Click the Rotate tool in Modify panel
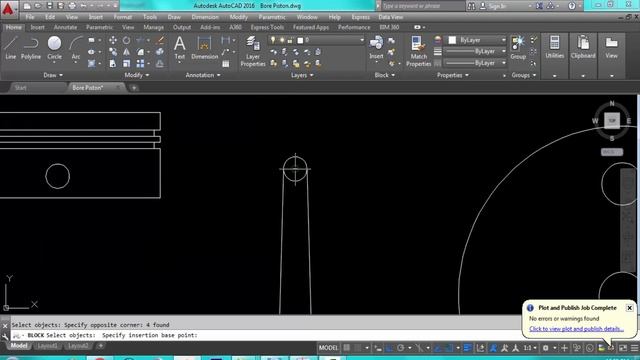The height and width of the screenshot is (360, 640). 127,40
